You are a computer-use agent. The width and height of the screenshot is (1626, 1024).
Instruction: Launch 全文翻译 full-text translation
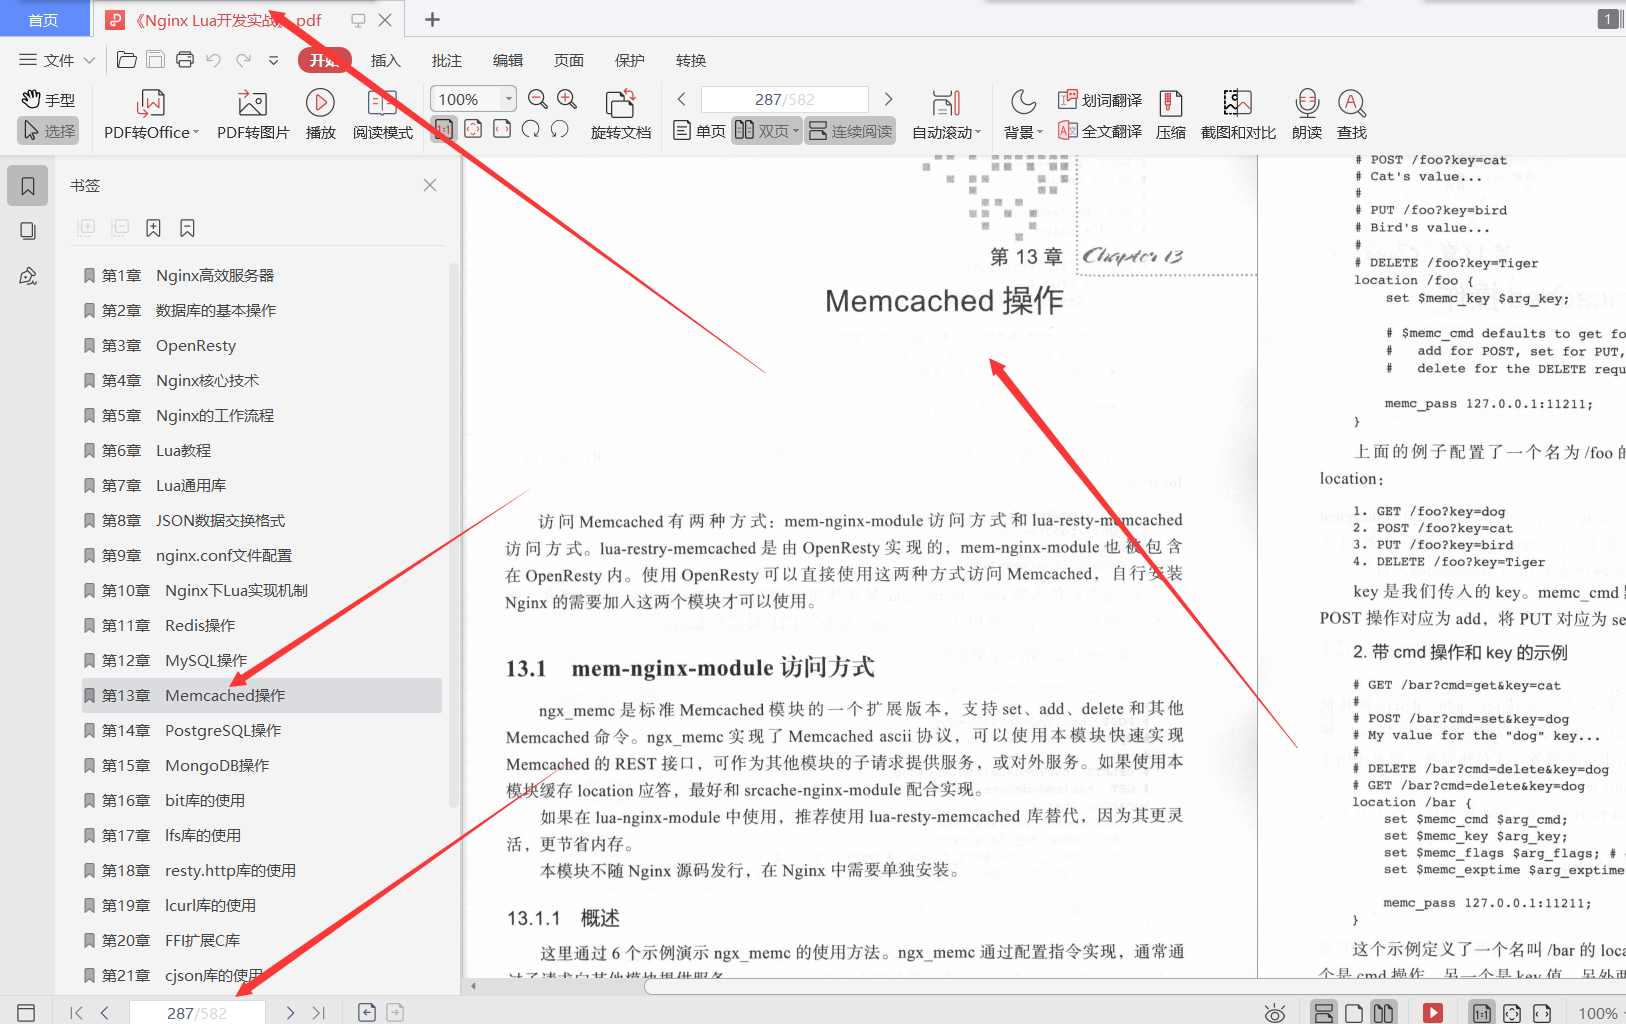[x=1100, y=130]
